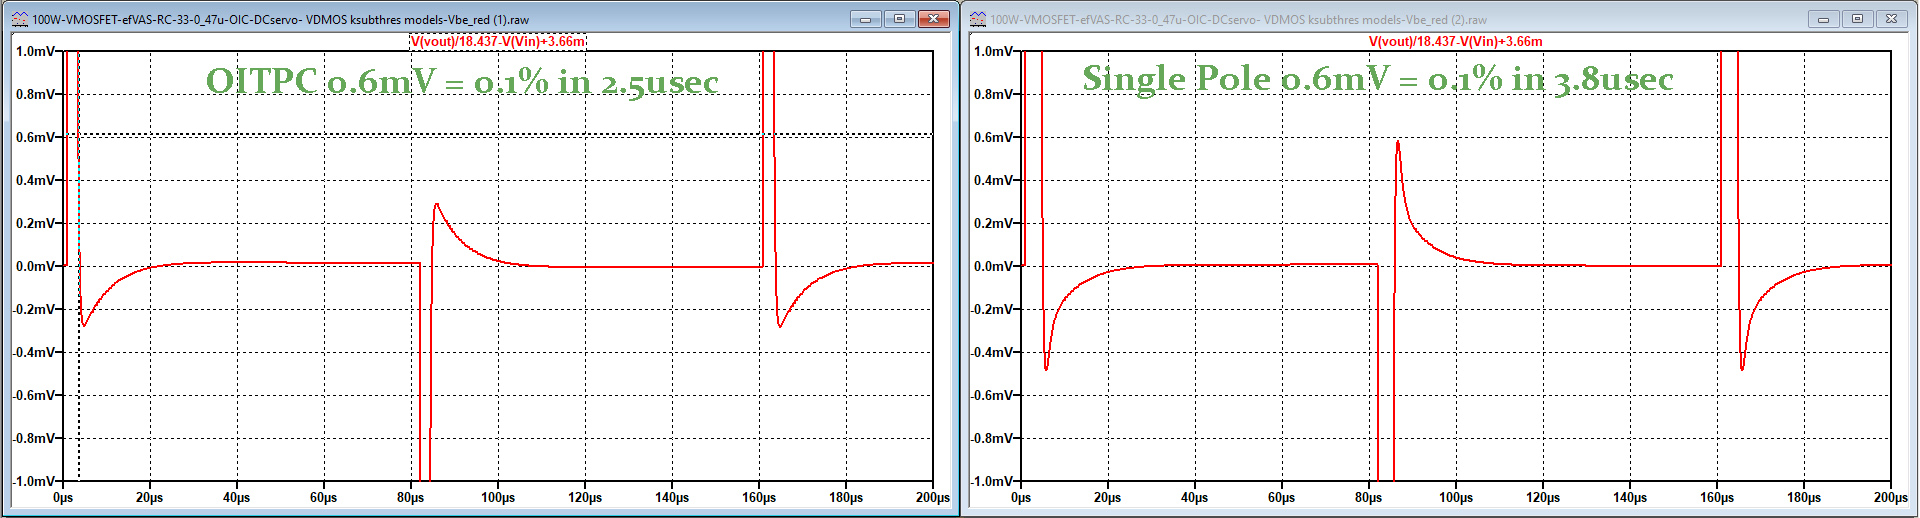This screenshot has width=1920, height=518.
Task: Click the 0.6mV axis label in left plot
Action: click(x=36, y=137)
